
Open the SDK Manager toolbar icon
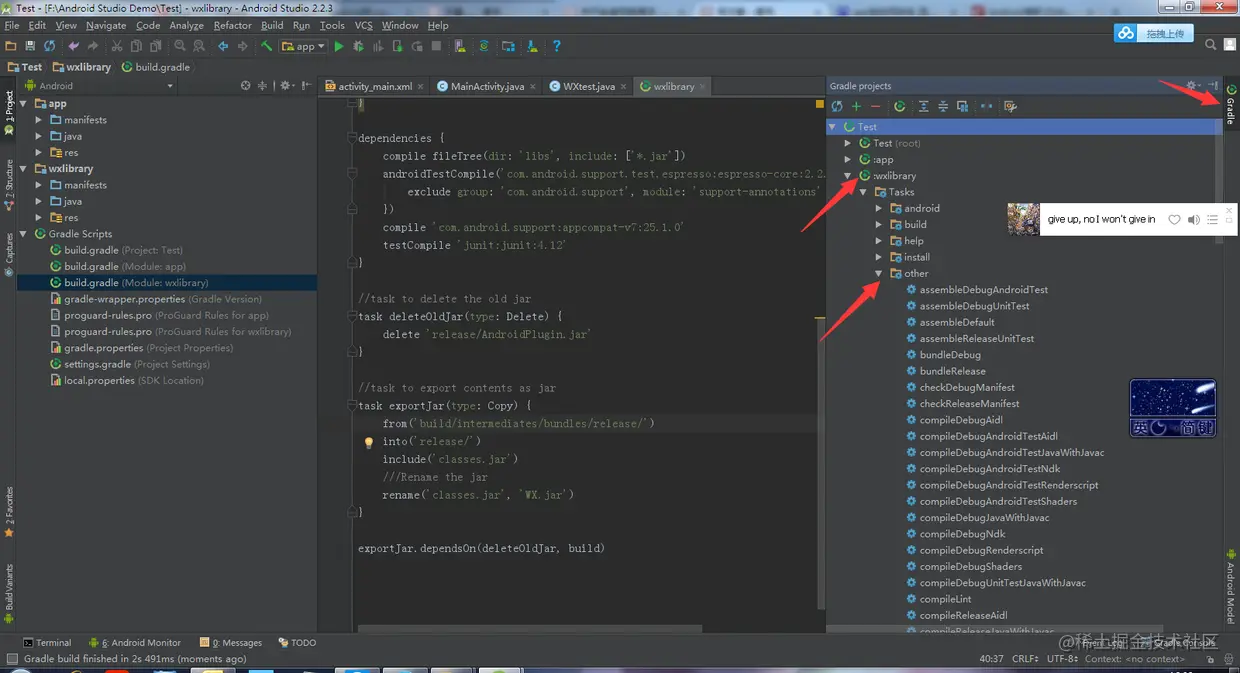click(532, 46)
